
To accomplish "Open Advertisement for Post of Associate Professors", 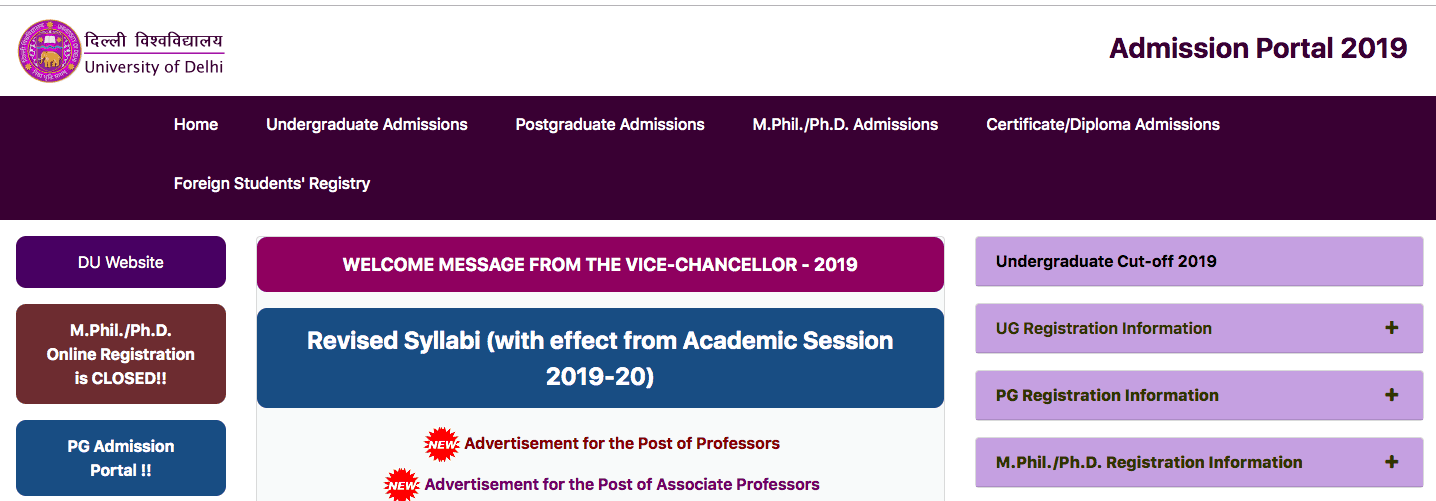I will pos(622,485).
